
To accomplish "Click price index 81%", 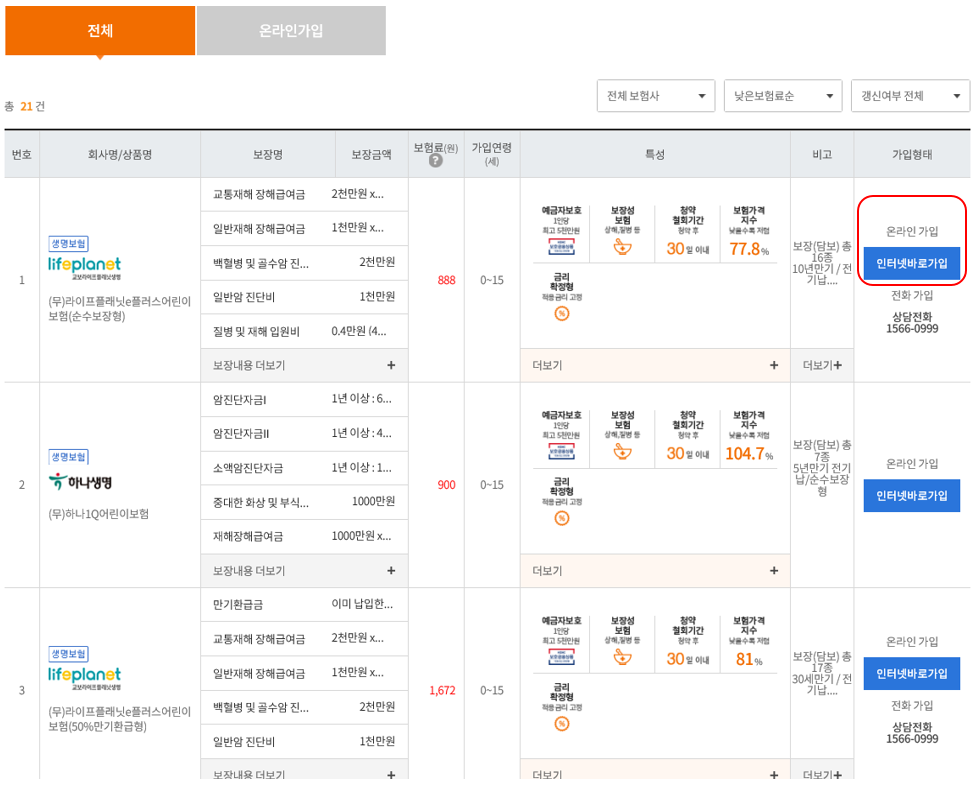I will 749,659.
